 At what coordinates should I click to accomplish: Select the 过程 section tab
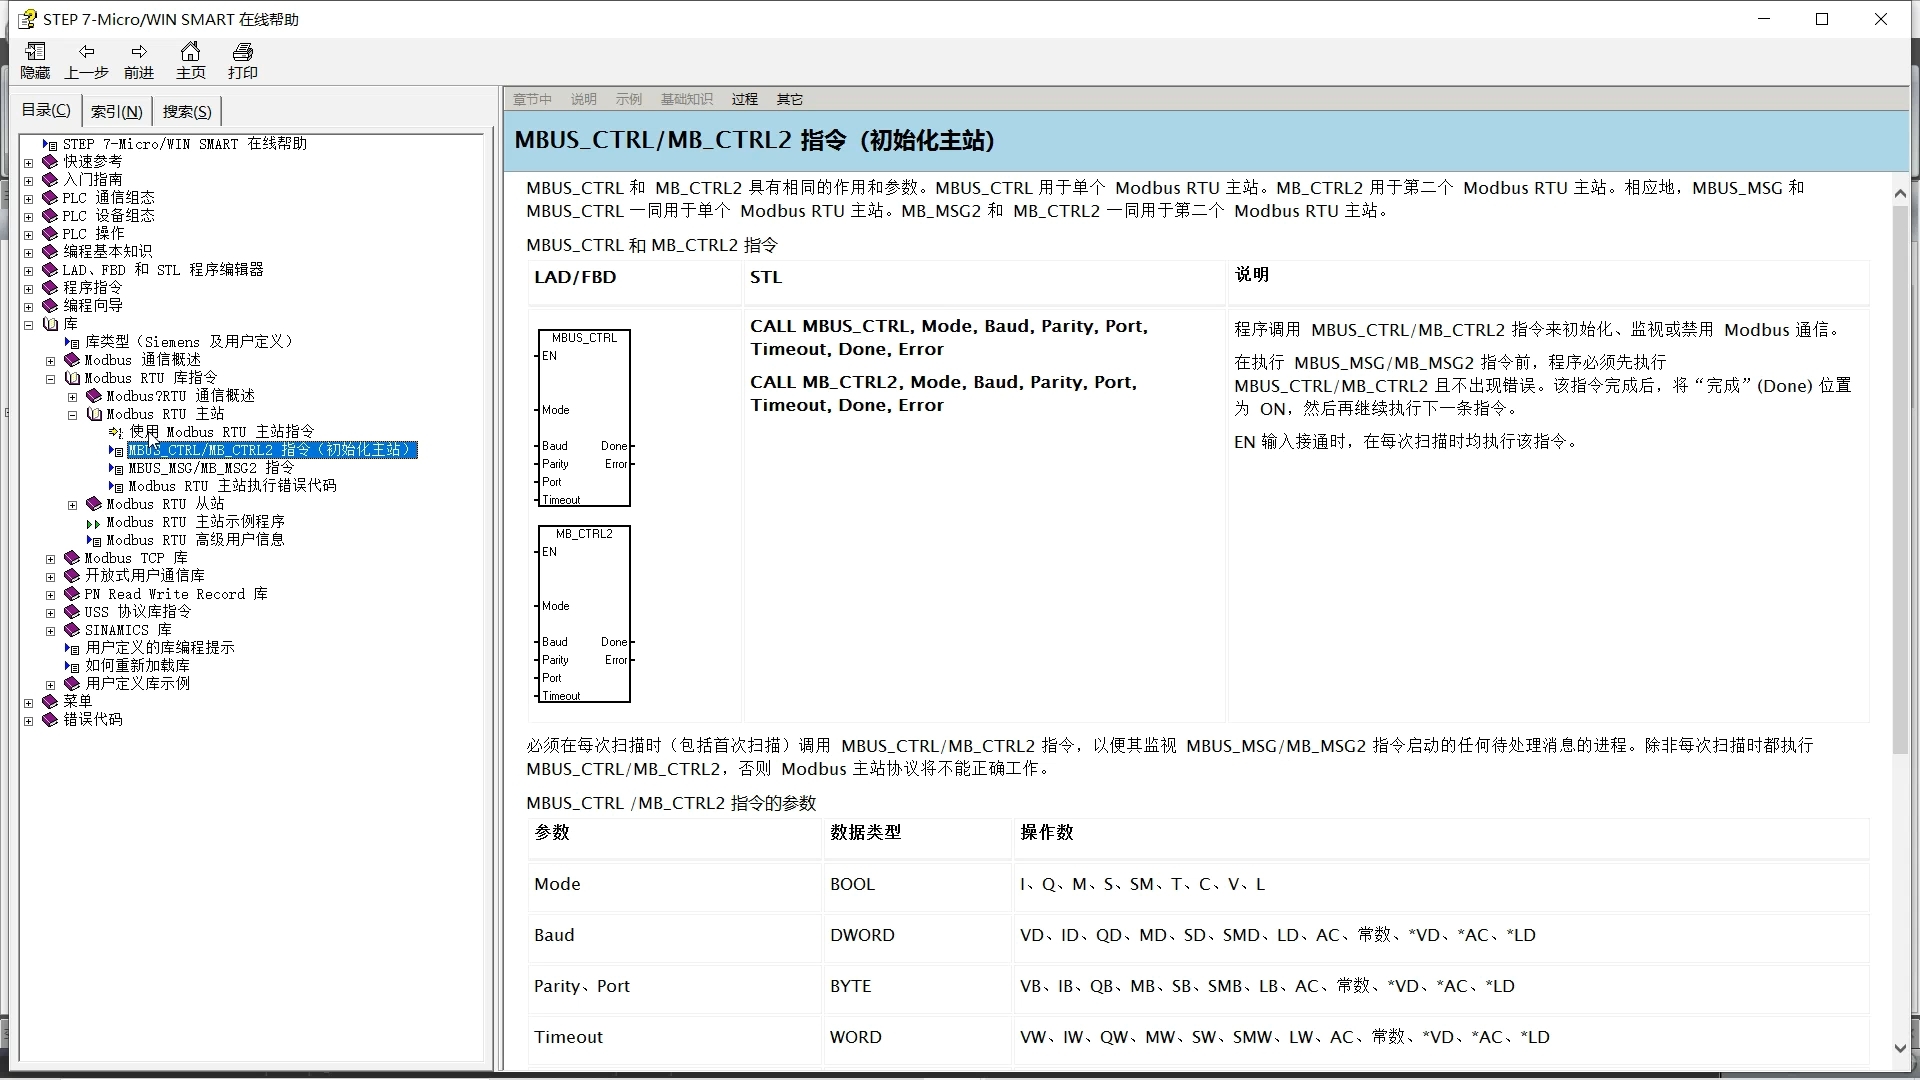click(744, 99)
